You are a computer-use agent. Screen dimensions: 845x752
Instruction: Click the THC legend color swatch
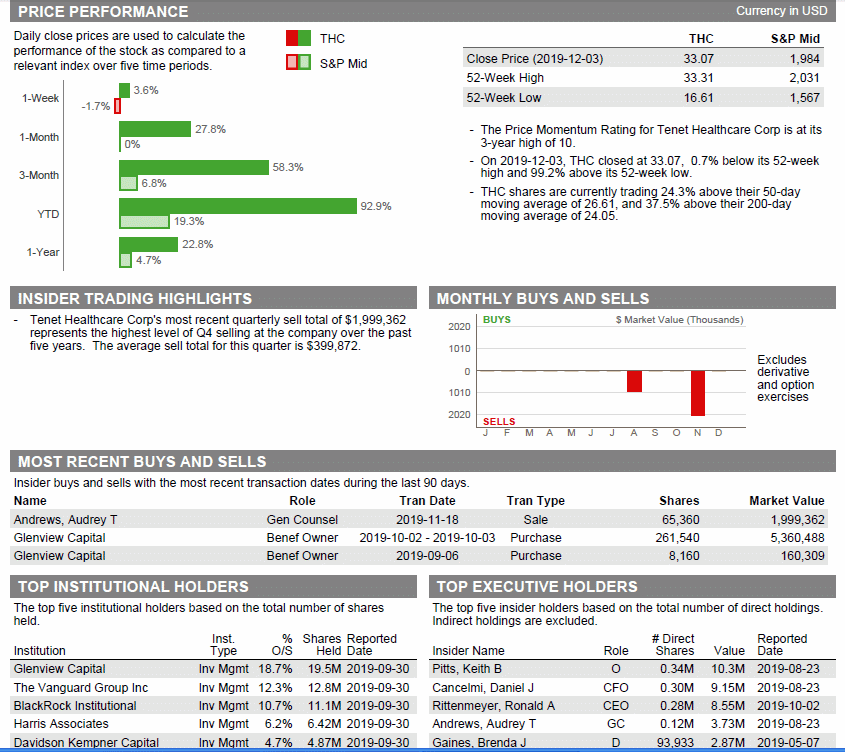tap(298, 38)
